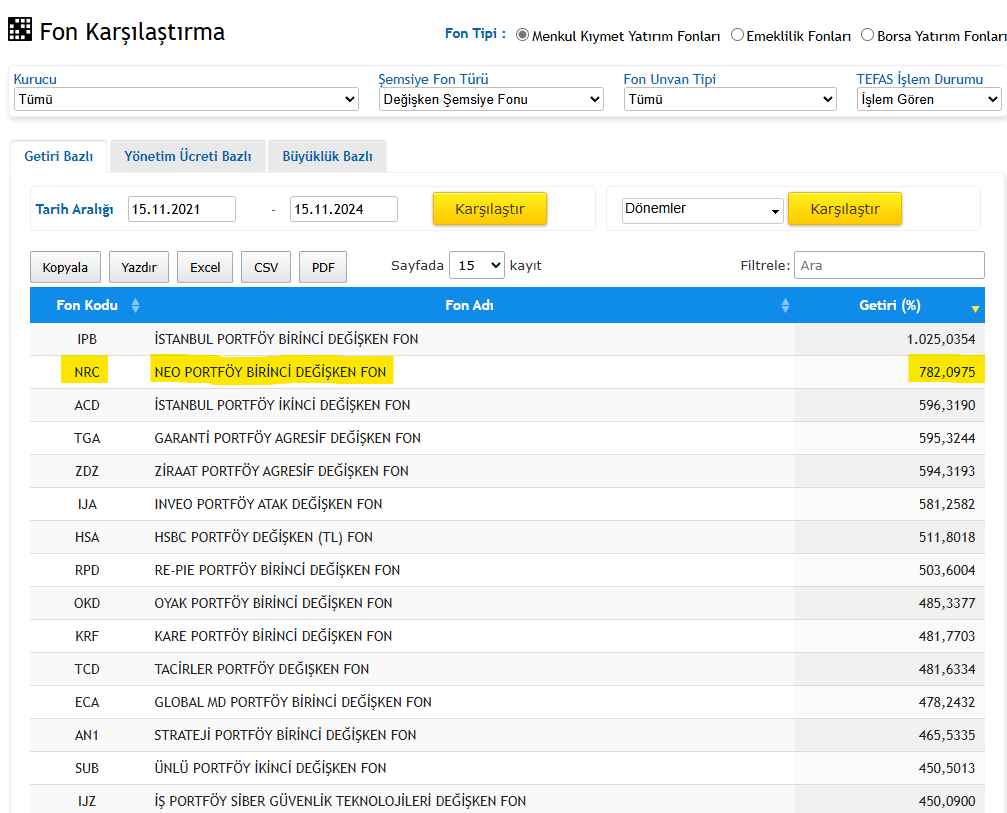Image resolution: width=1007 pixels, height=813 pixels.
Task: Click the Fon Karşılaştırma grid icon
Action: pyautogui.click(x=19, y=30)
